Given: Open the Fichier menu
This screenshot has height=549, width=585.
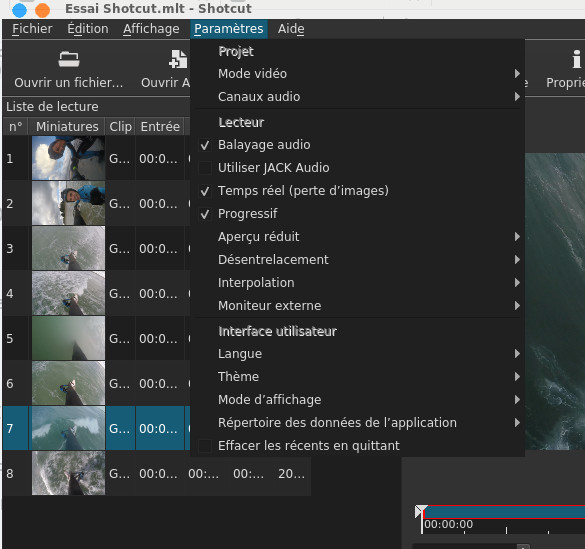Looking at the screenshot, I should [x=32, y=29].
